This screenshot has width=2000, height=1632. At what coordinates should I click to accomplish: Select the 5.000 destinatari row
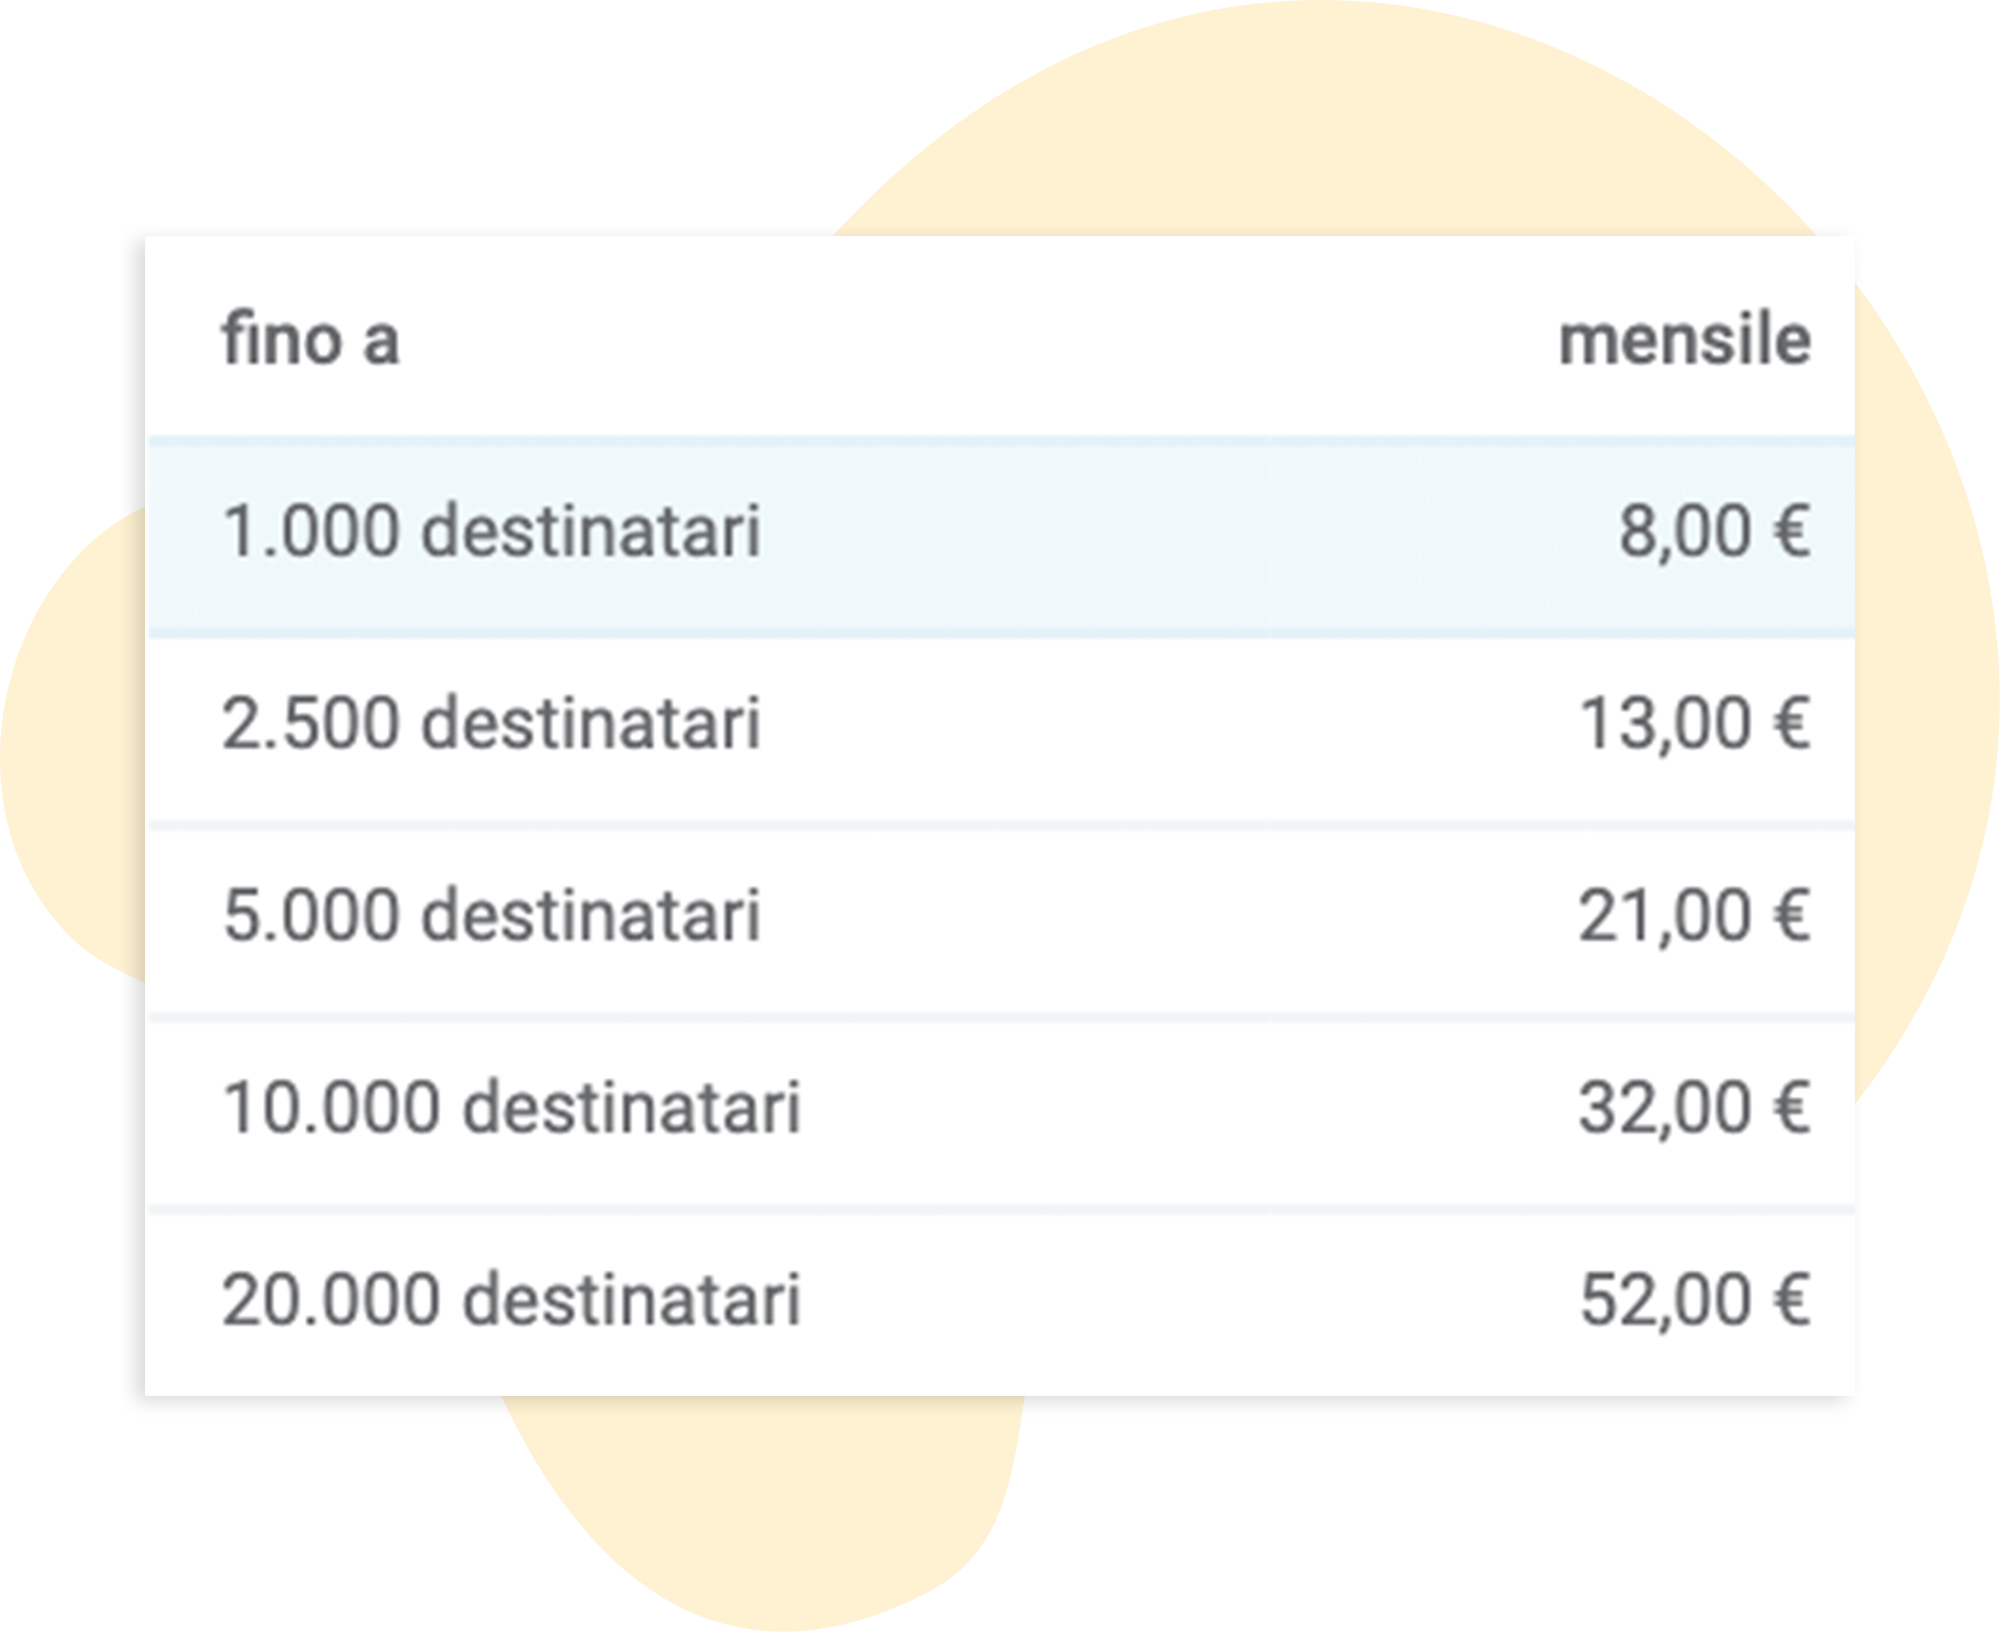coord(1001,921)
